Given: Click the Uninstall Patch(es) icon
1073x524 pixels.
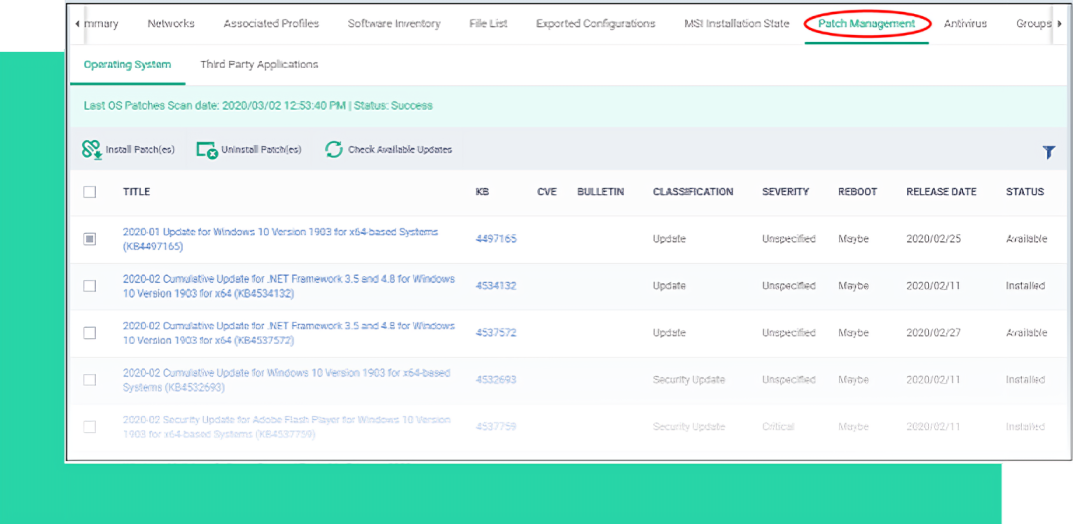Looking at the screenshot, I should (207, 150).
